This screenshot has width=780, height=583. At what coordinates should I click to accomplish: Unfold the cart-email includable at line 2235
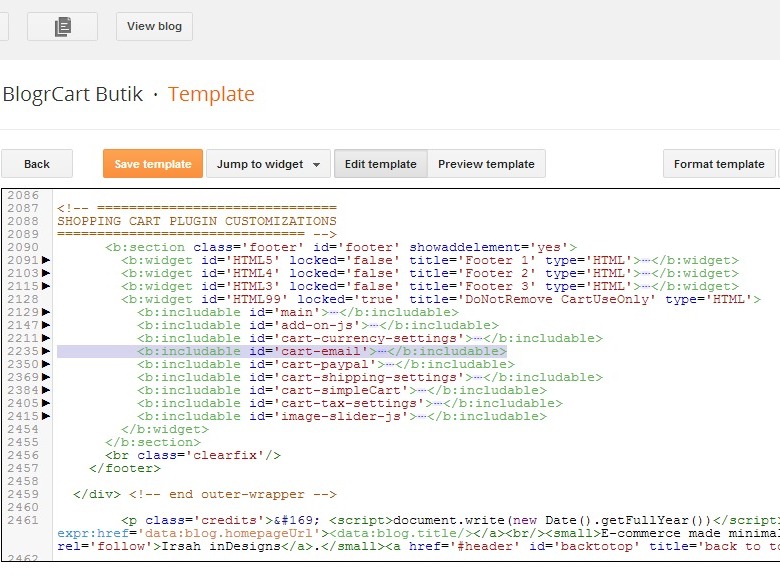(46, 352)
